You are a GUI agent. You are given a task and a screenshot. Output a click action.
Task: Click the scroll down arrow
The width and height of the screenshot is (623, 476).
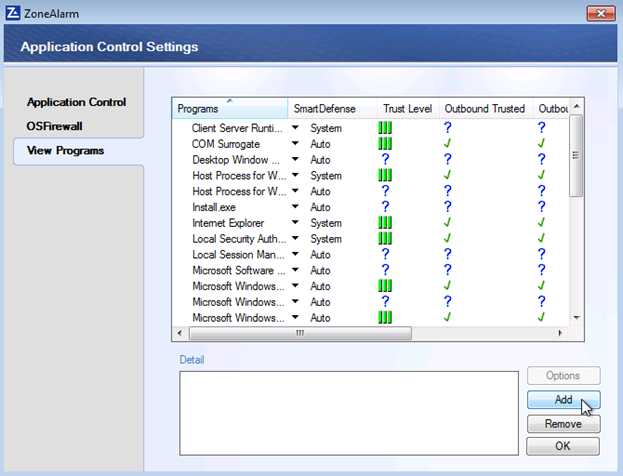(577, 317)
